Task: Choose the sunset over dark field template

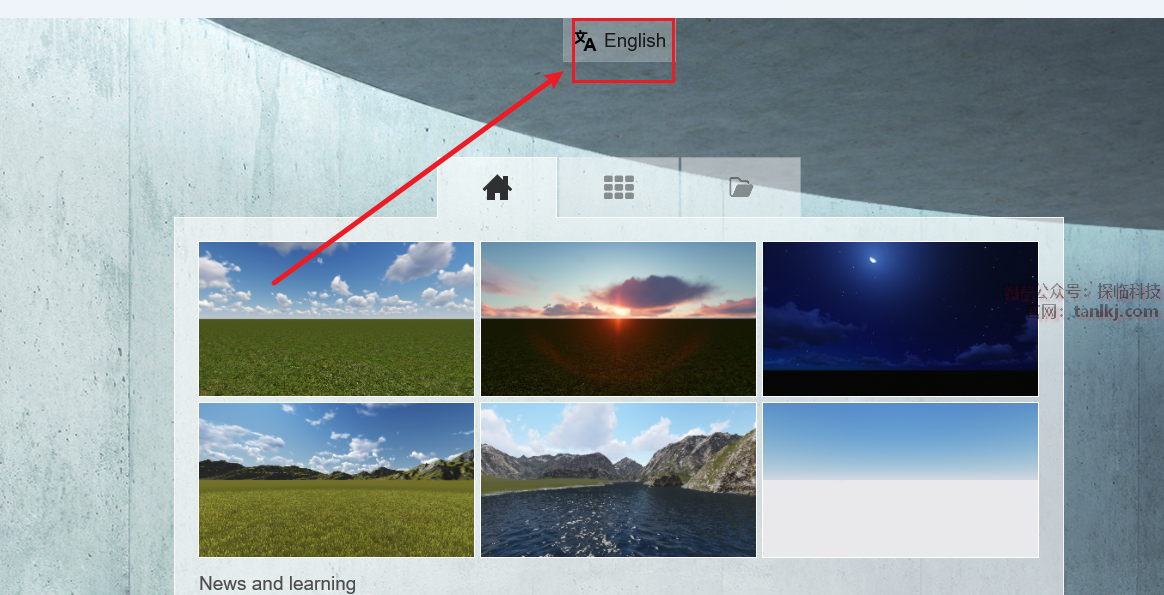Action: pos(618,319)
